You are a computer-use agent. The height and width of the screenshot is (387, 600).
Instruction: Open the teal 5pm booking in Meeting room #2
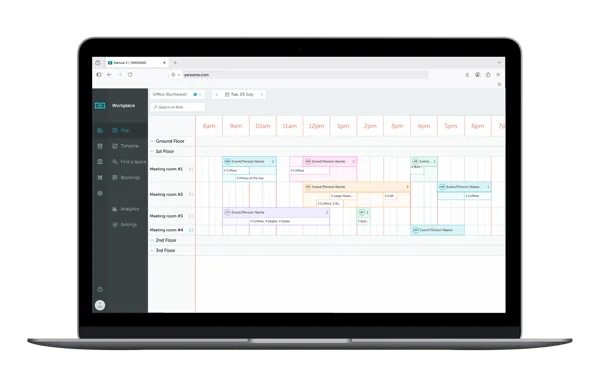[464, 187]
